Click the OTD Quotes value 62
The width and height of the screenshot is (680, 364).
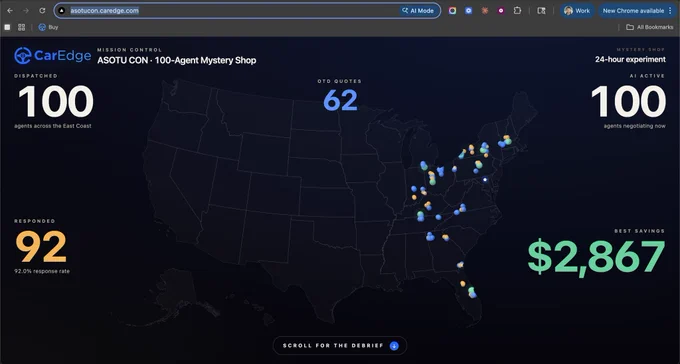pyautogui.click(x=340, y=100)
